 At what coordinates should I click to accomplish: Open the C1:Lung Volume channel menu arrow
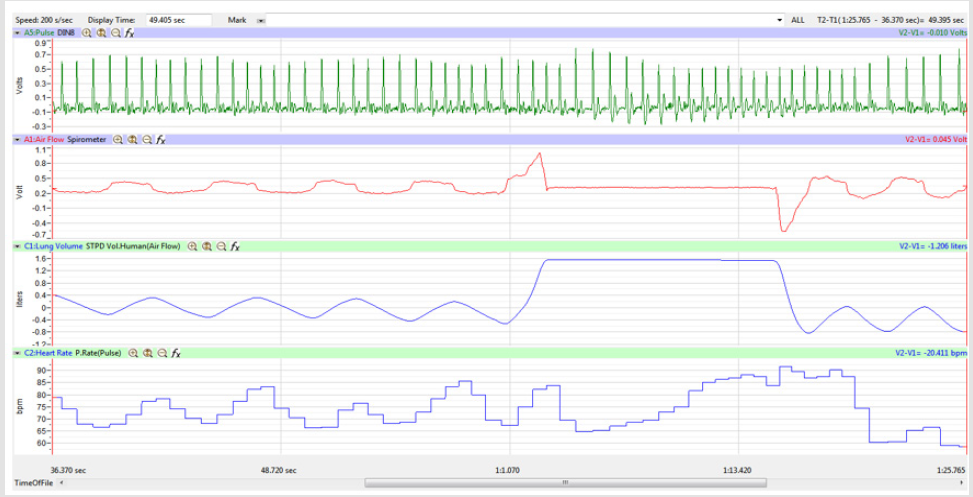pos(17,246)
